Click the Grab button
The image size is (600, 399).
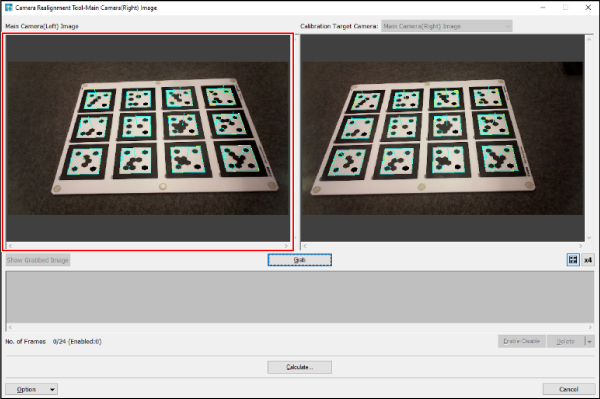coord(300,260)
